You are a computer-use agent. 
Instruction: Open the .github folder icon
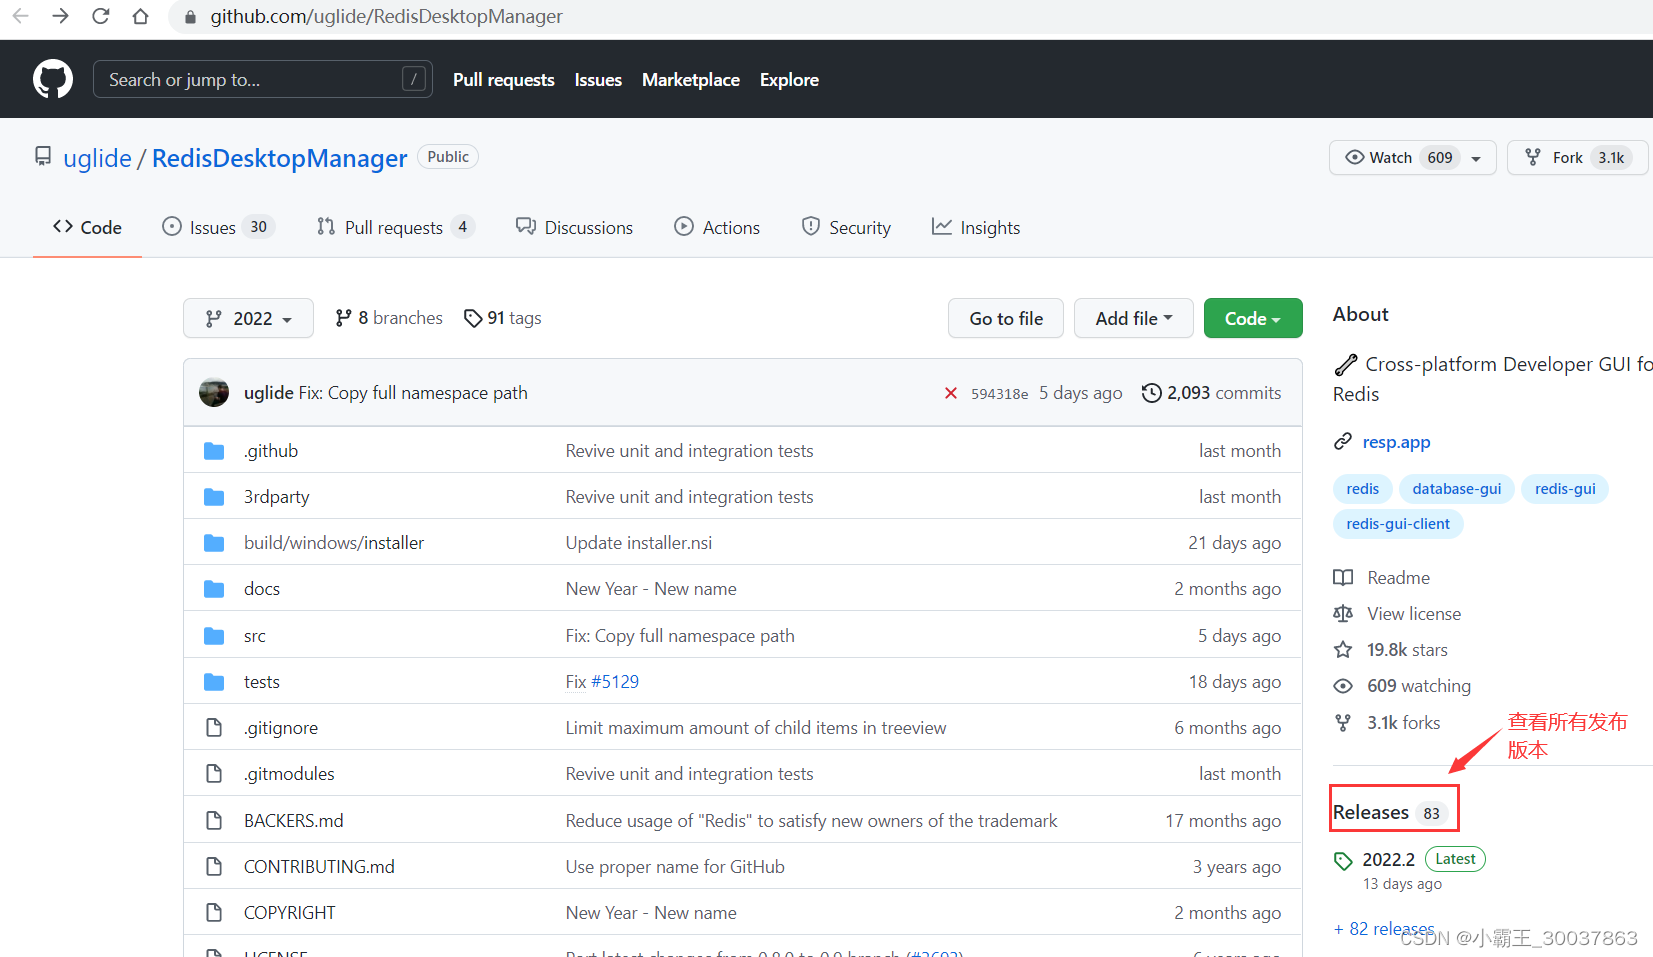(x=214, y=451)
